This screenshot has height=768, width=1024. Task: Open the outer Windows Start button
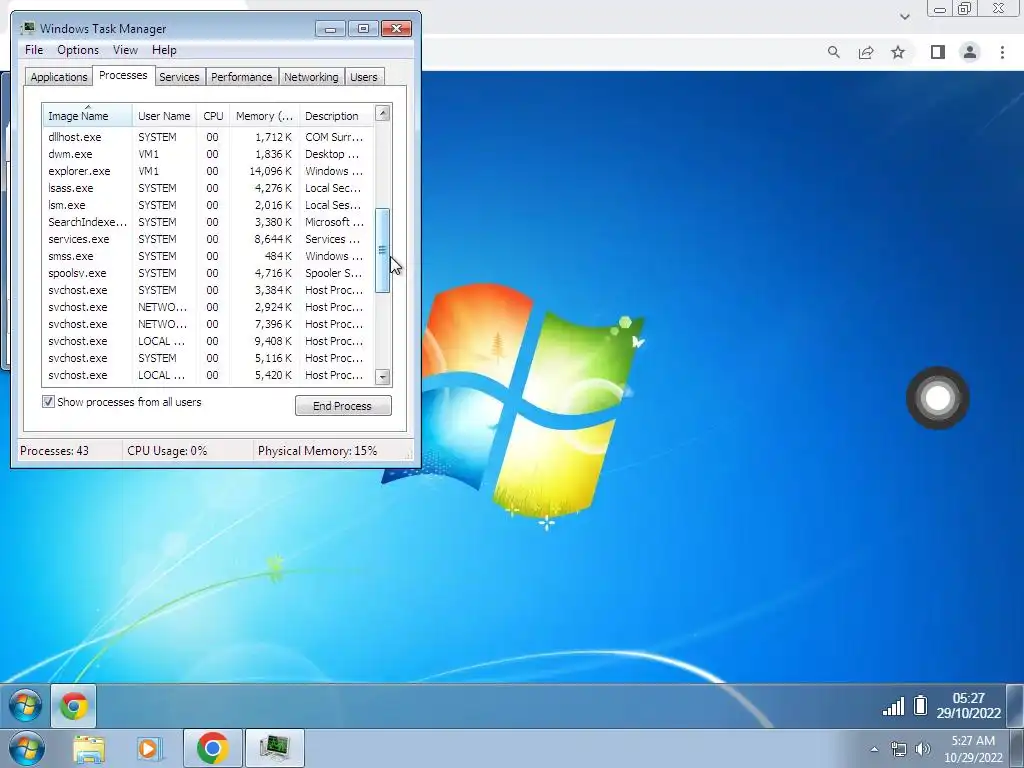26,748
